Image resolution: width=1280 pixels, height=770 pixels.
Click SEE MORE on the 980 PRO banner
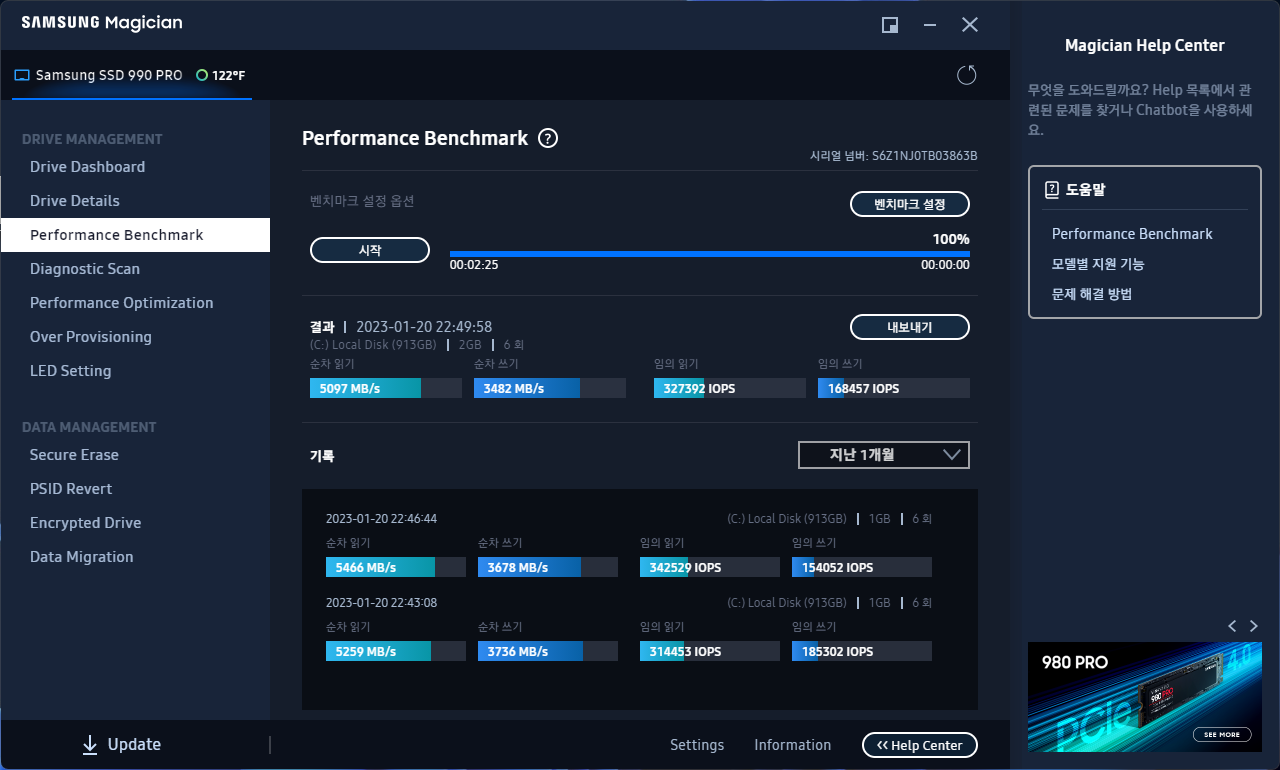point(1222,734)
